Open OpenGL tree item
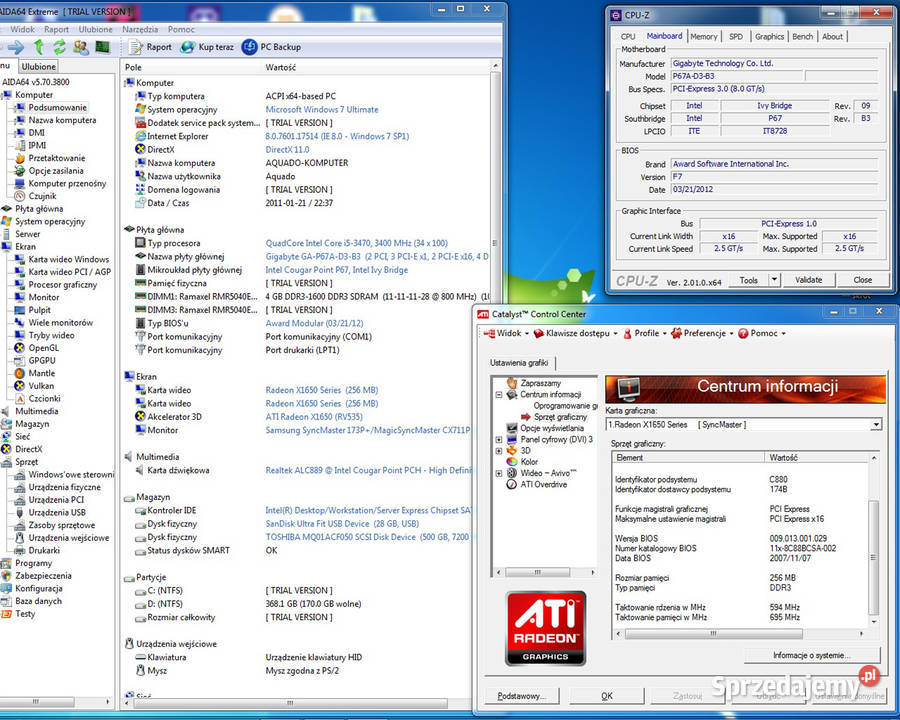Image resolution: width=900 pixels, height=720 pixels. (x=44, y=347)
